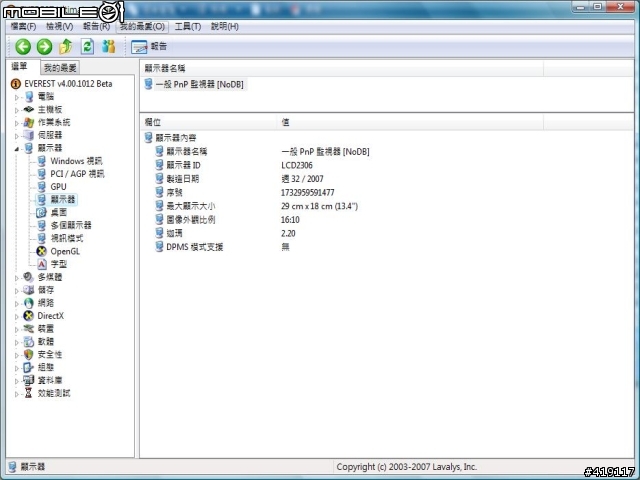
Task: Click the green Forward arrow icon
Action: pyautogui.click(x=44, y=47)
